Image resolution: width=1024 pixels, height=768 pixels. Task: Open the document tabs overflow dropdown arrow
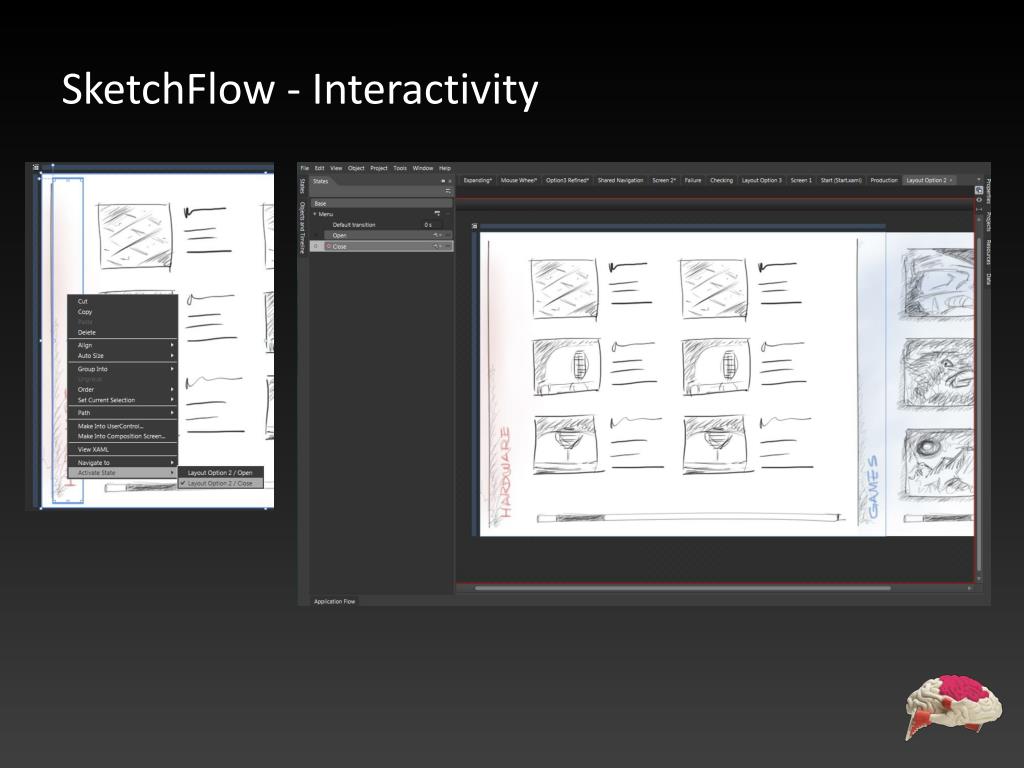[979, 180]
